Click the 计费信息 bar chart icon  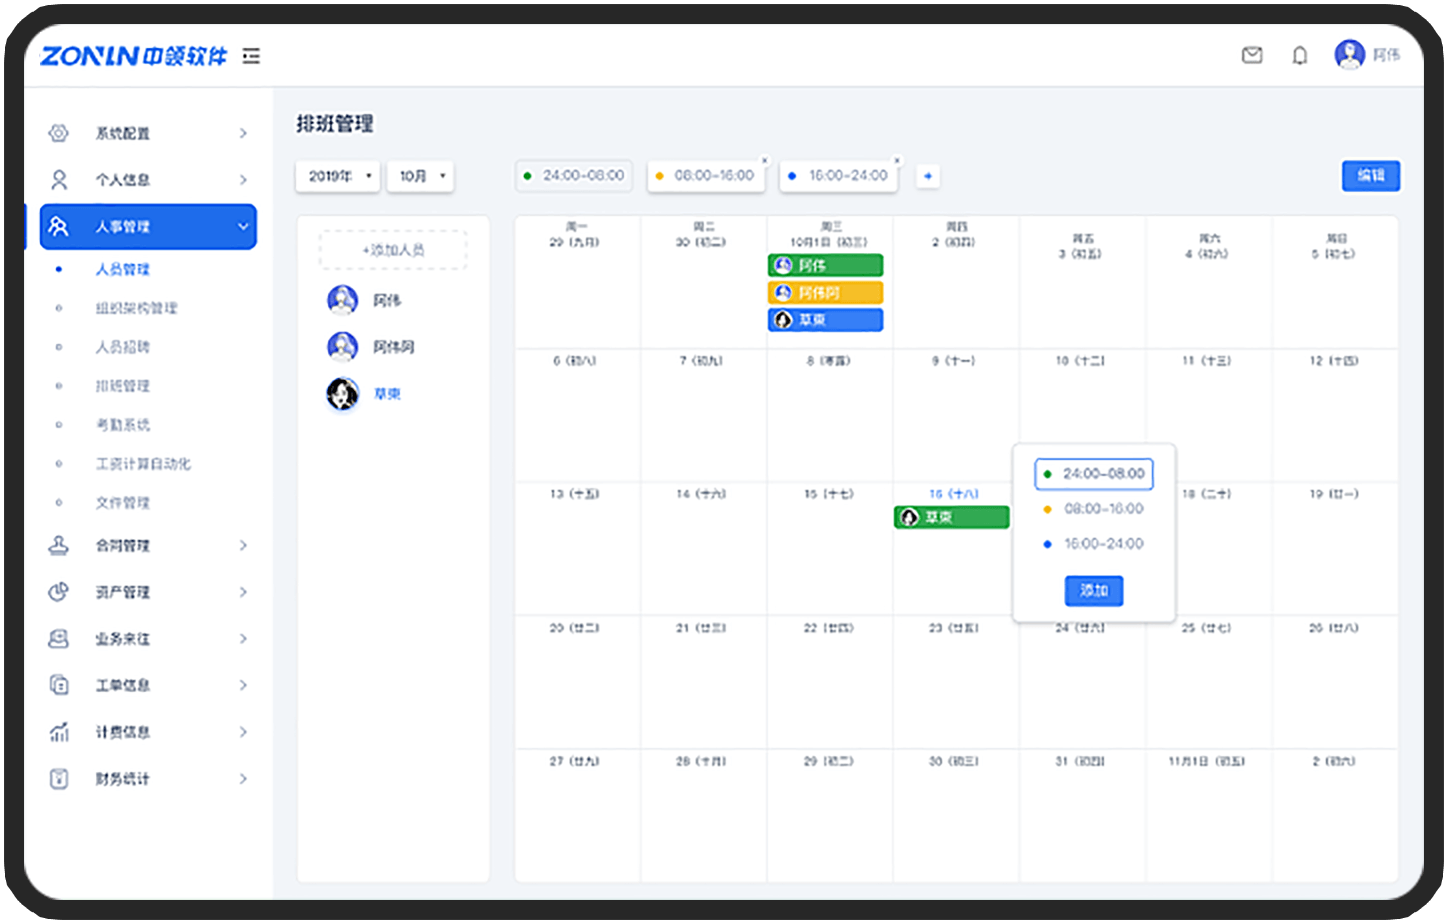click(59, 732)
